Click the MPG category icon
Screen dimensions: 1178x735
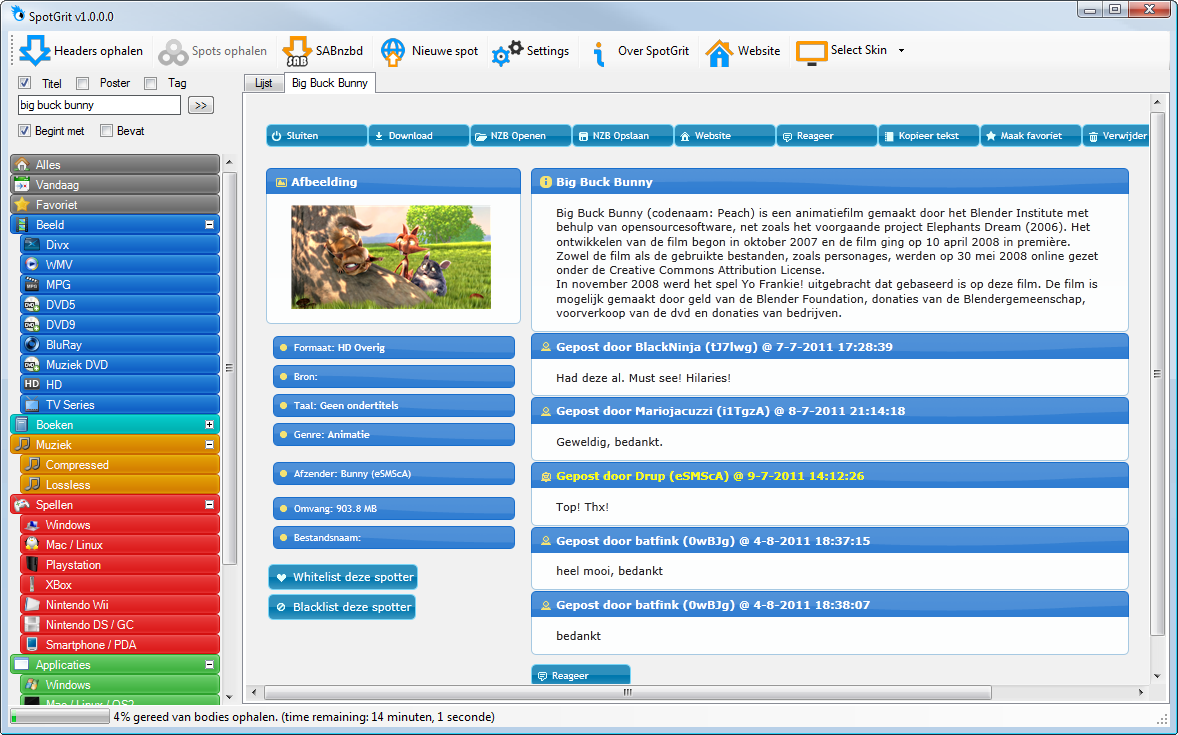tap(32, 285)
